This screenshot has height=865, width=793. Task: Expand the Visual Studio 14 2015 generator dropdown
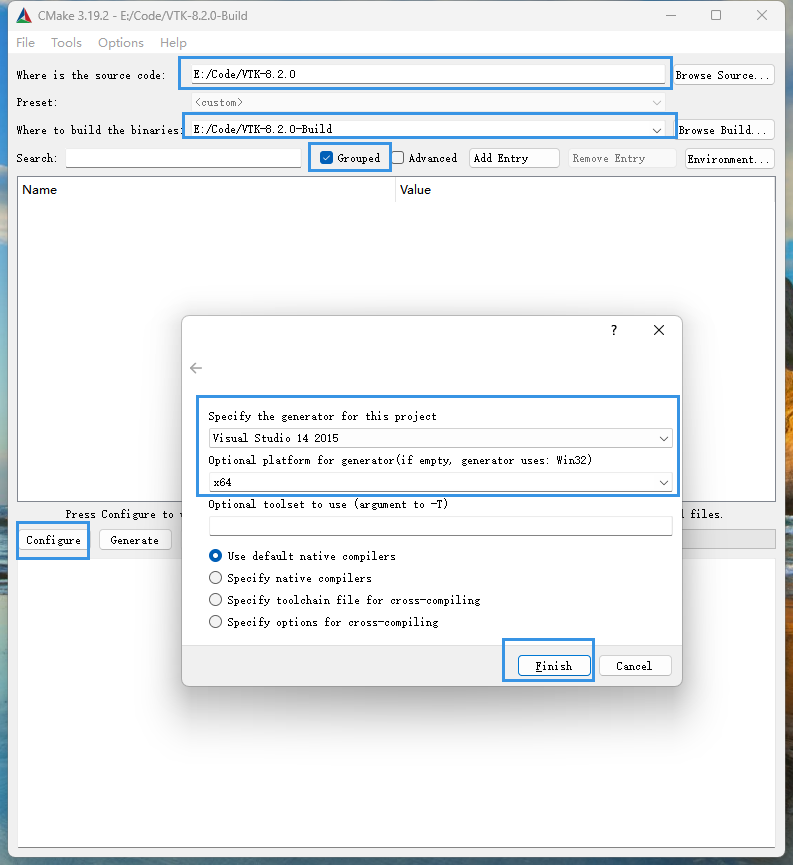click(x=664, y=438)
